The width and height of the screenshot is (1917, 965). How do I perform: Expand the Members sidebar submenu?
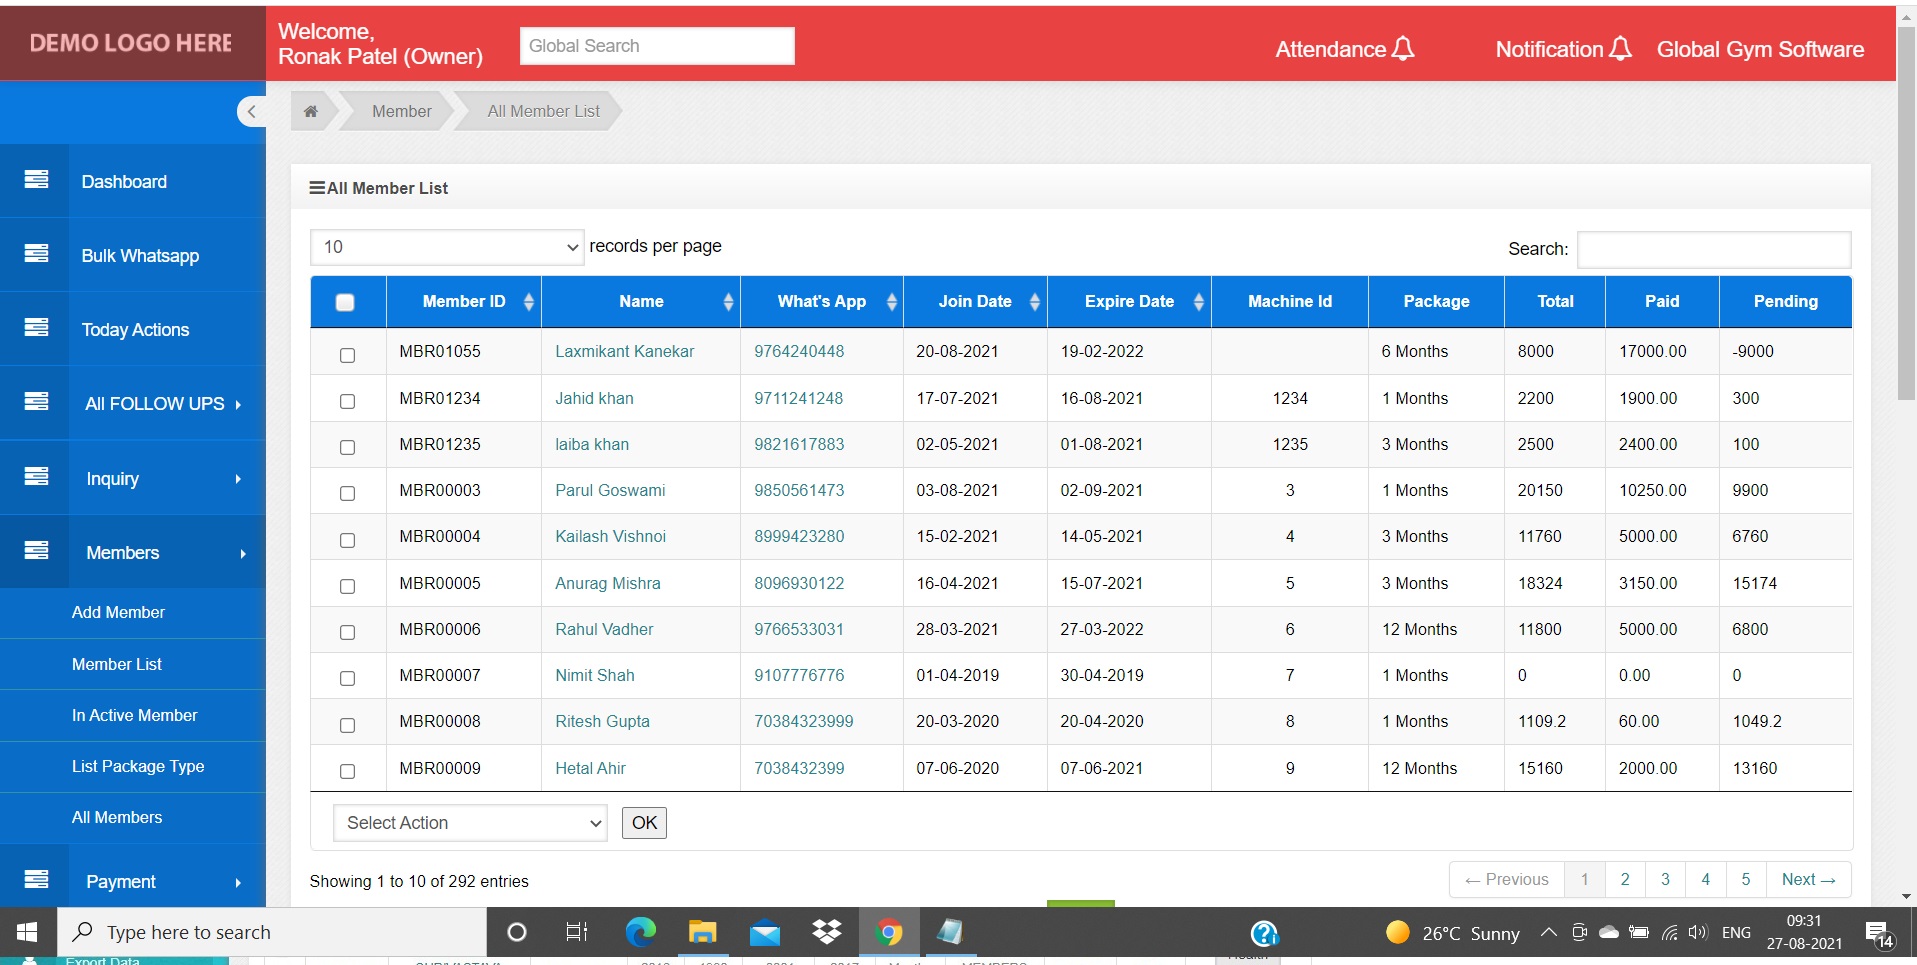click(x=122, y=552)
